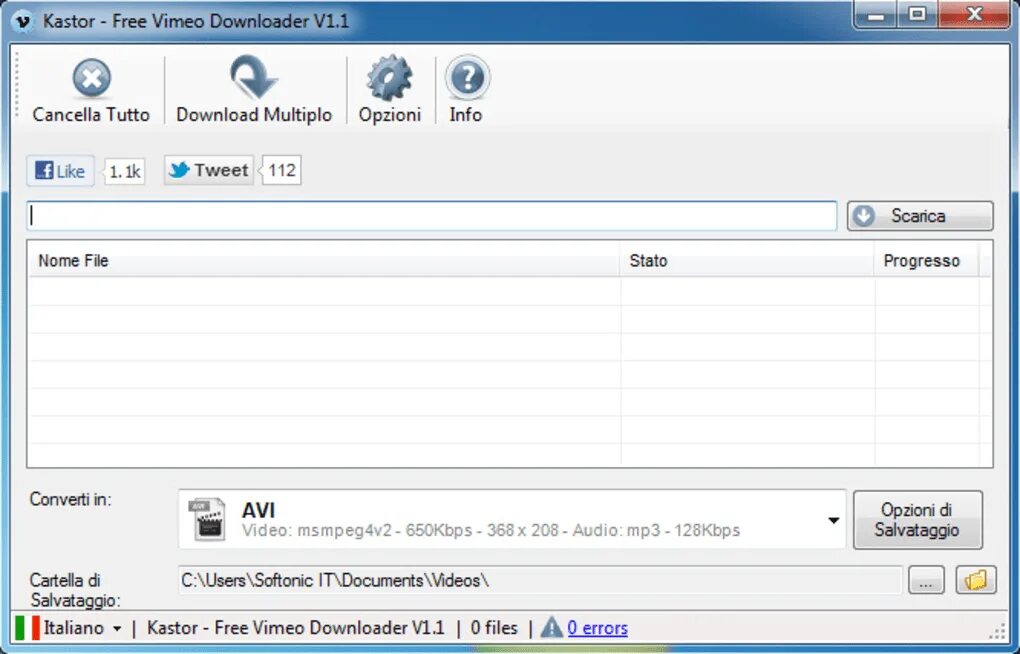Click the Vimeo app icon in title bar
Image resolution: width=1020 pixels, height=654 pixels.
(x=23, y=21)
